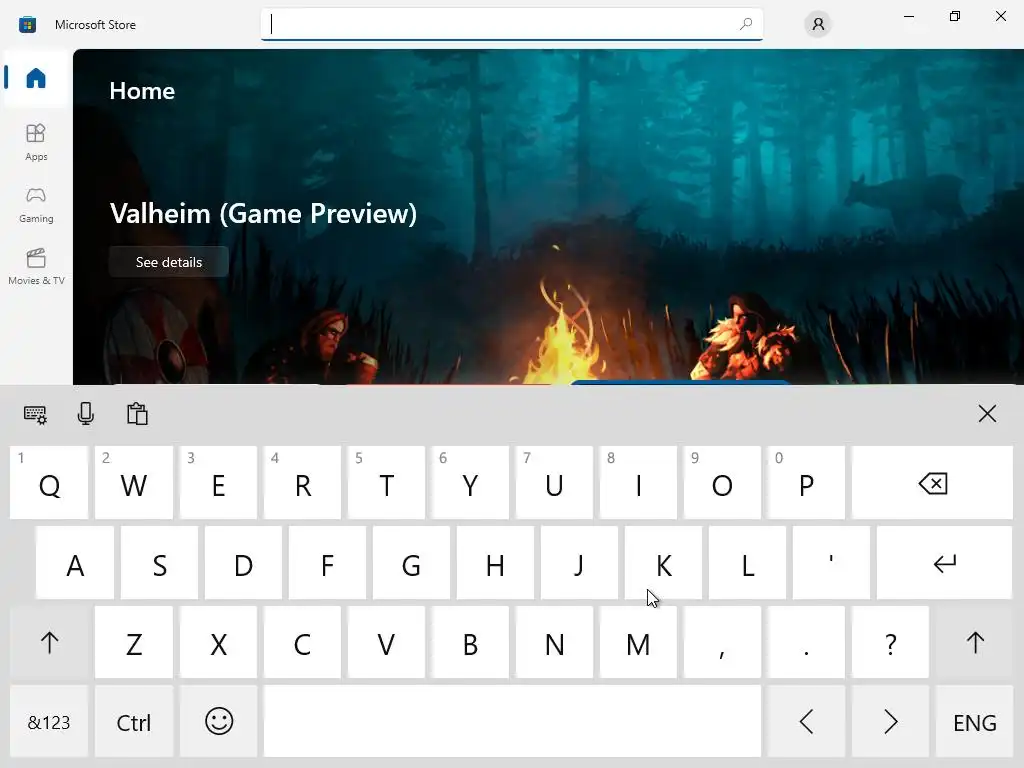
Task: Tap the N key
Action: coord(554,643)
